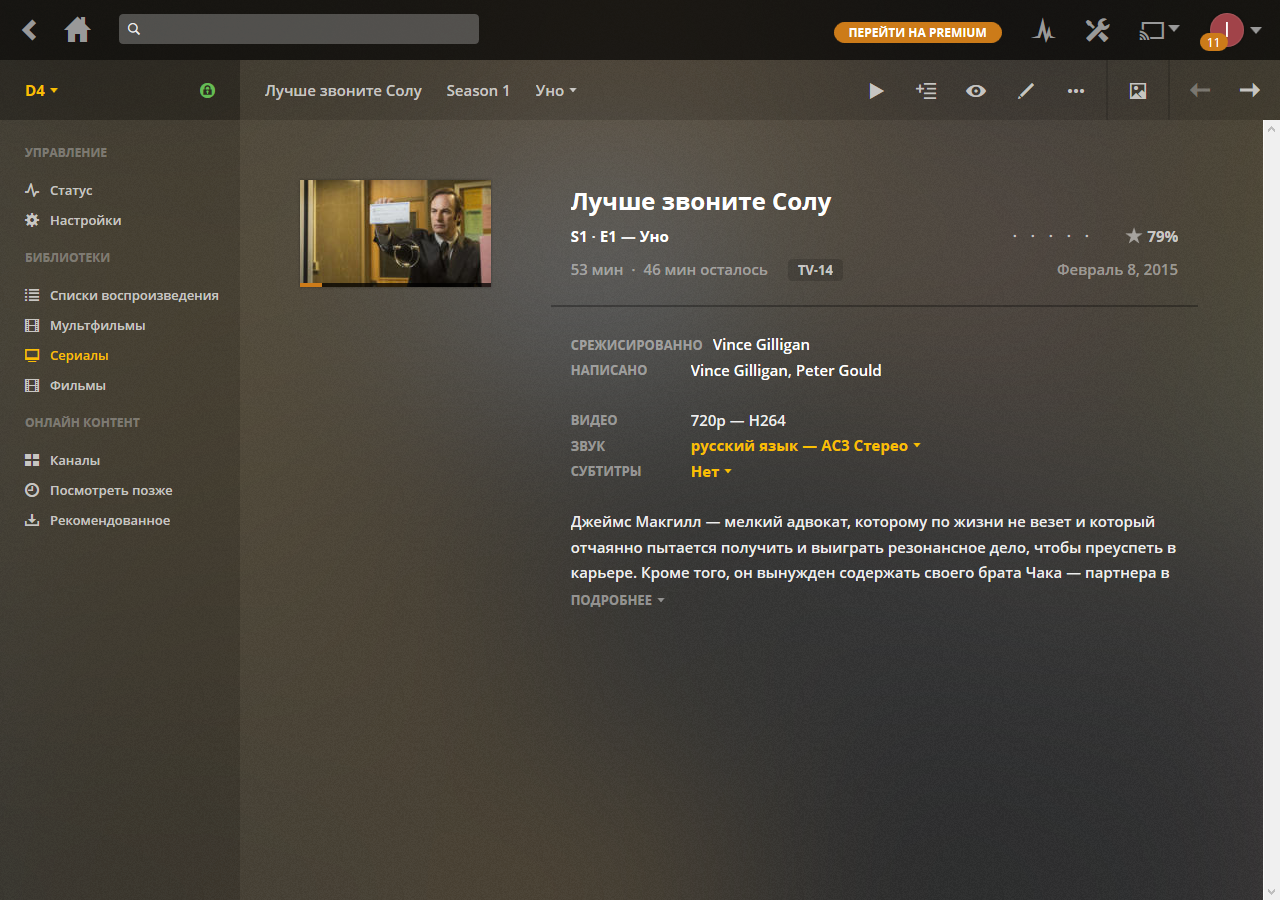This screenshot has height=900, width=1280.
Task: Toggle watched status eye icon
Action: click(x=976, y=91)
